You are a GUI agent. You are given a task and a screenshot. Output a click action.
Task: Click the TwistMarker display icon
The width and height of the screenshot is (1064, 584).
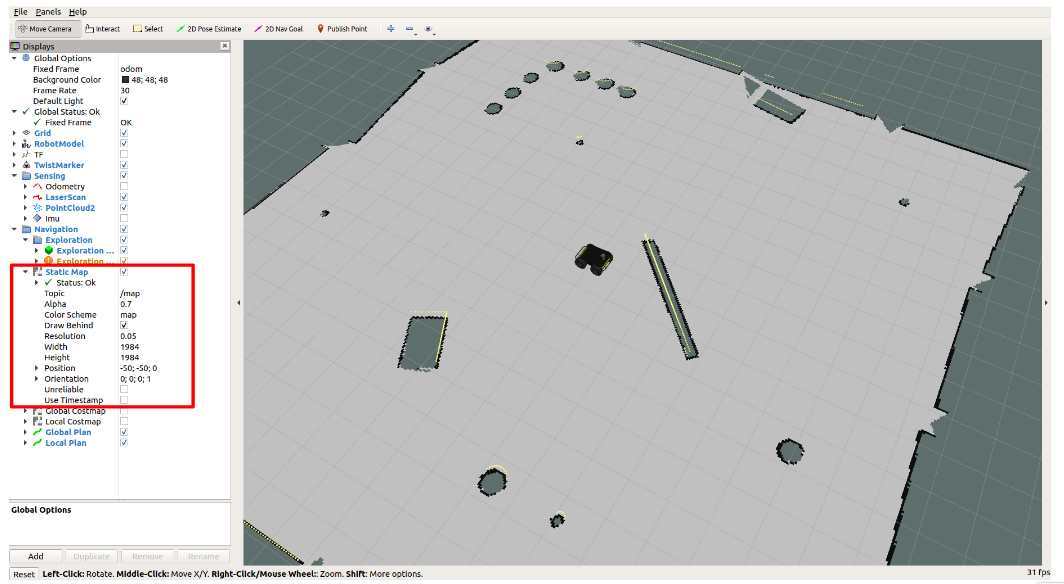26,165
